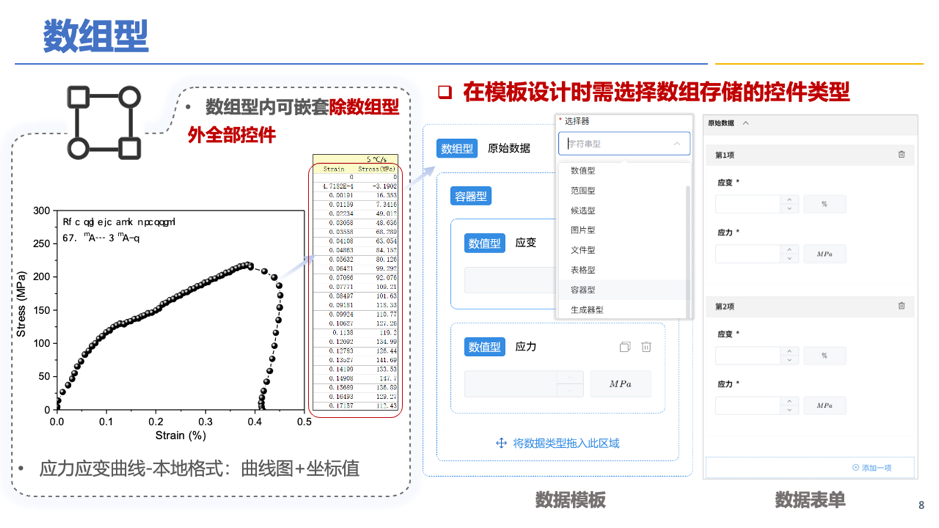
Task: Collapse the 原始数据 section chevron
Action: [746, 124]
